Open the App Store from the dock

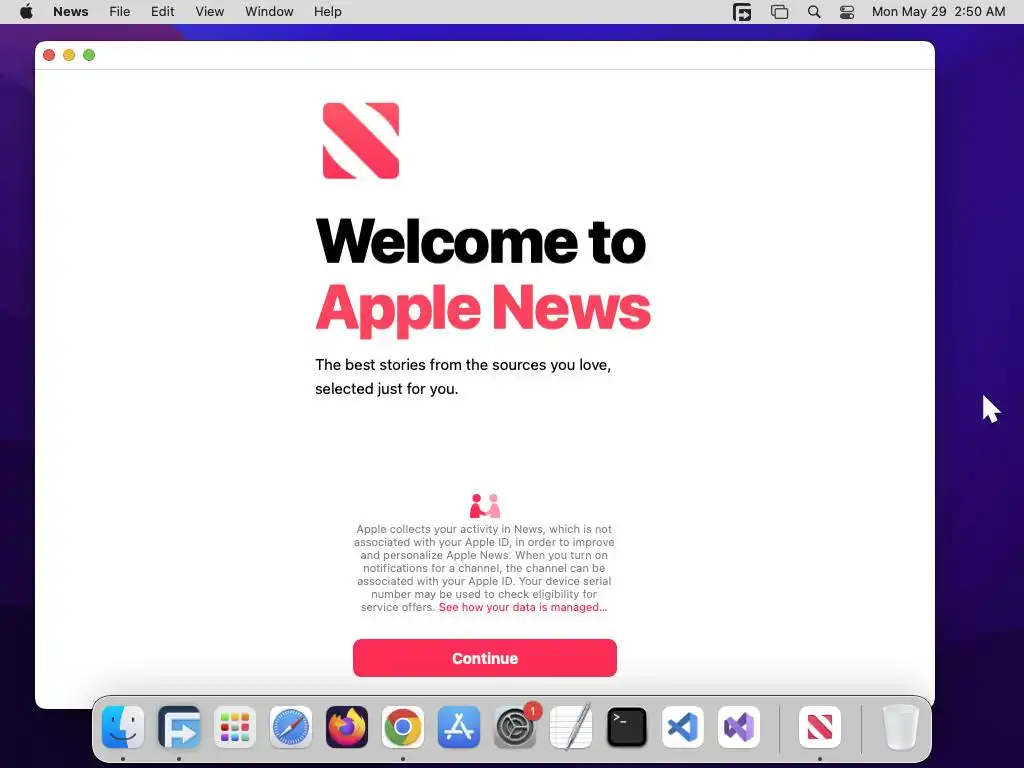click(x=459, y=727)
